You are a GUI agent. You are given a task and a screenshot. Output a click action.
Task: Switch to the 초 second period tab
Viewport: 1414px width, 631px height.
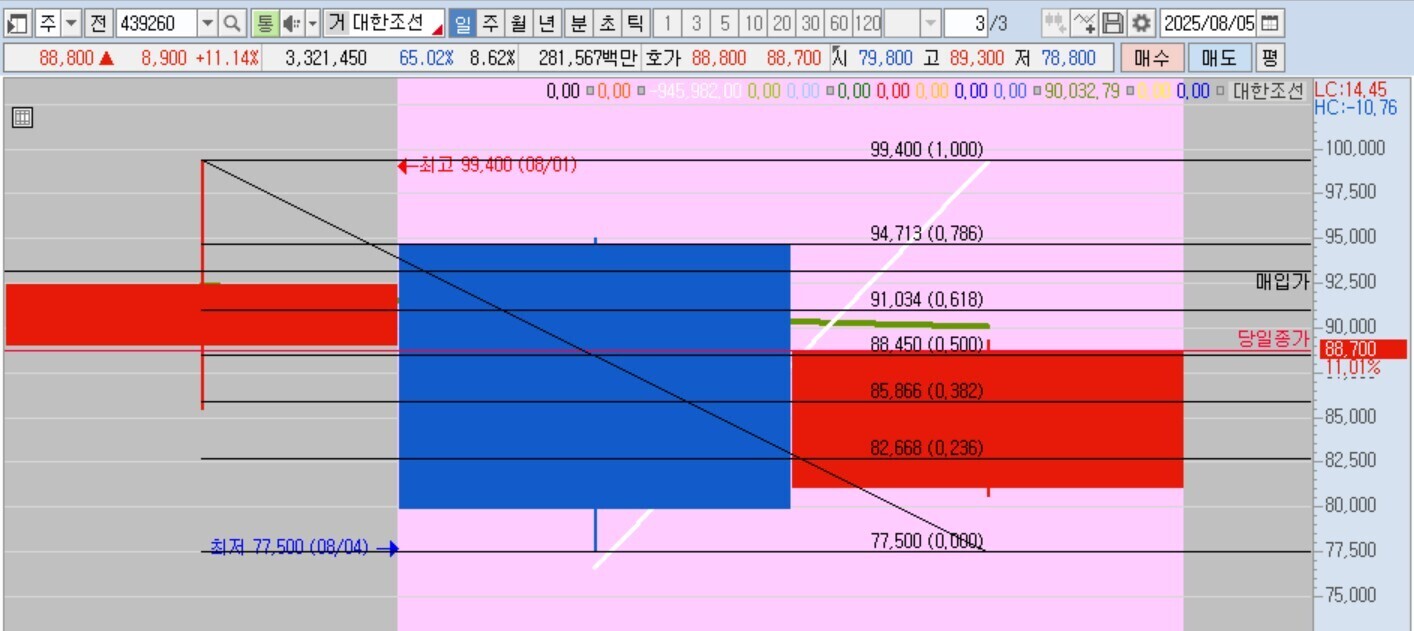pos(607,23)
